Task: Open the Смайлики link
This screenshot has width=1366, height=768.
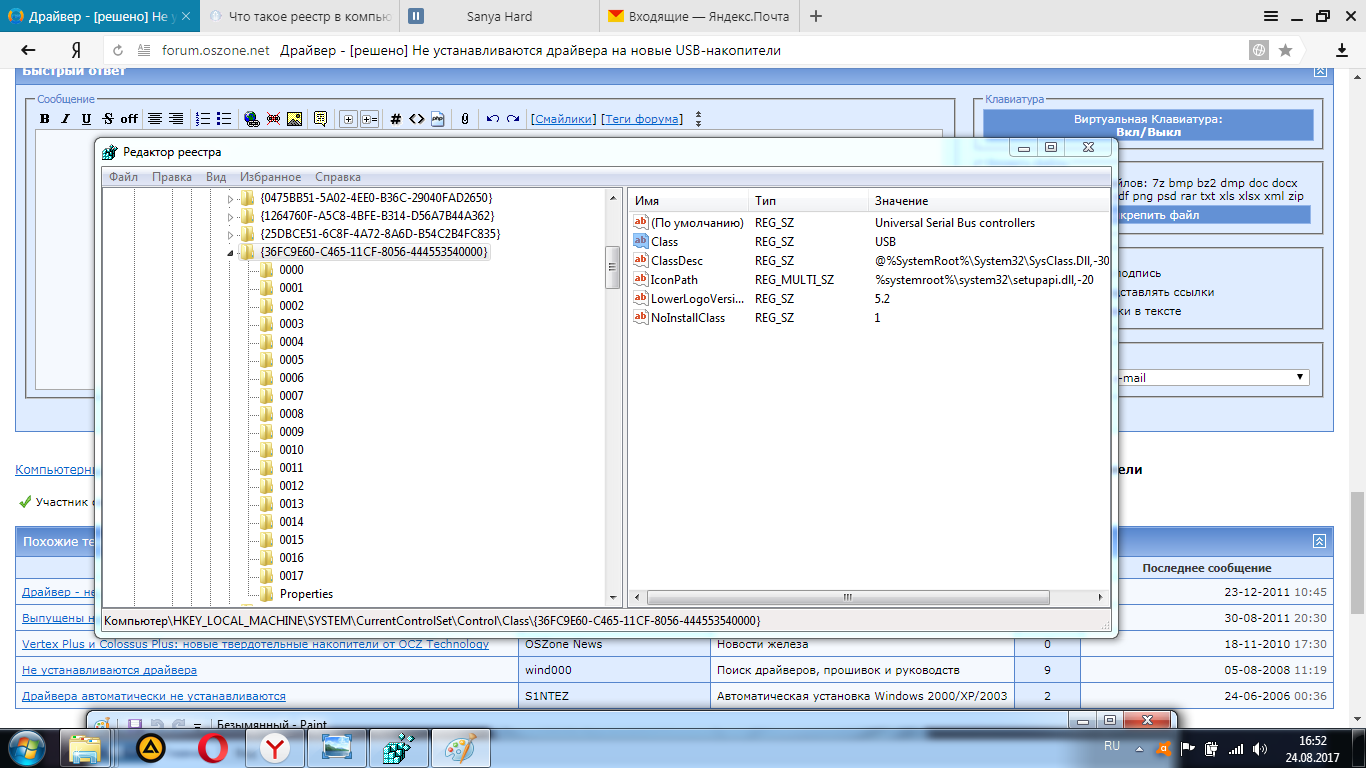Action: (x=563, y=119)
